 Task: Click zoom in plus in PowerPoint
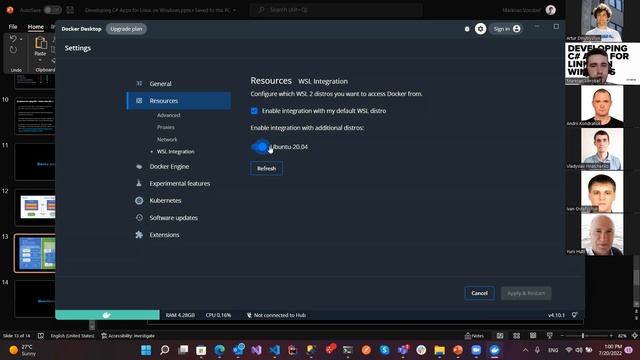611,336
